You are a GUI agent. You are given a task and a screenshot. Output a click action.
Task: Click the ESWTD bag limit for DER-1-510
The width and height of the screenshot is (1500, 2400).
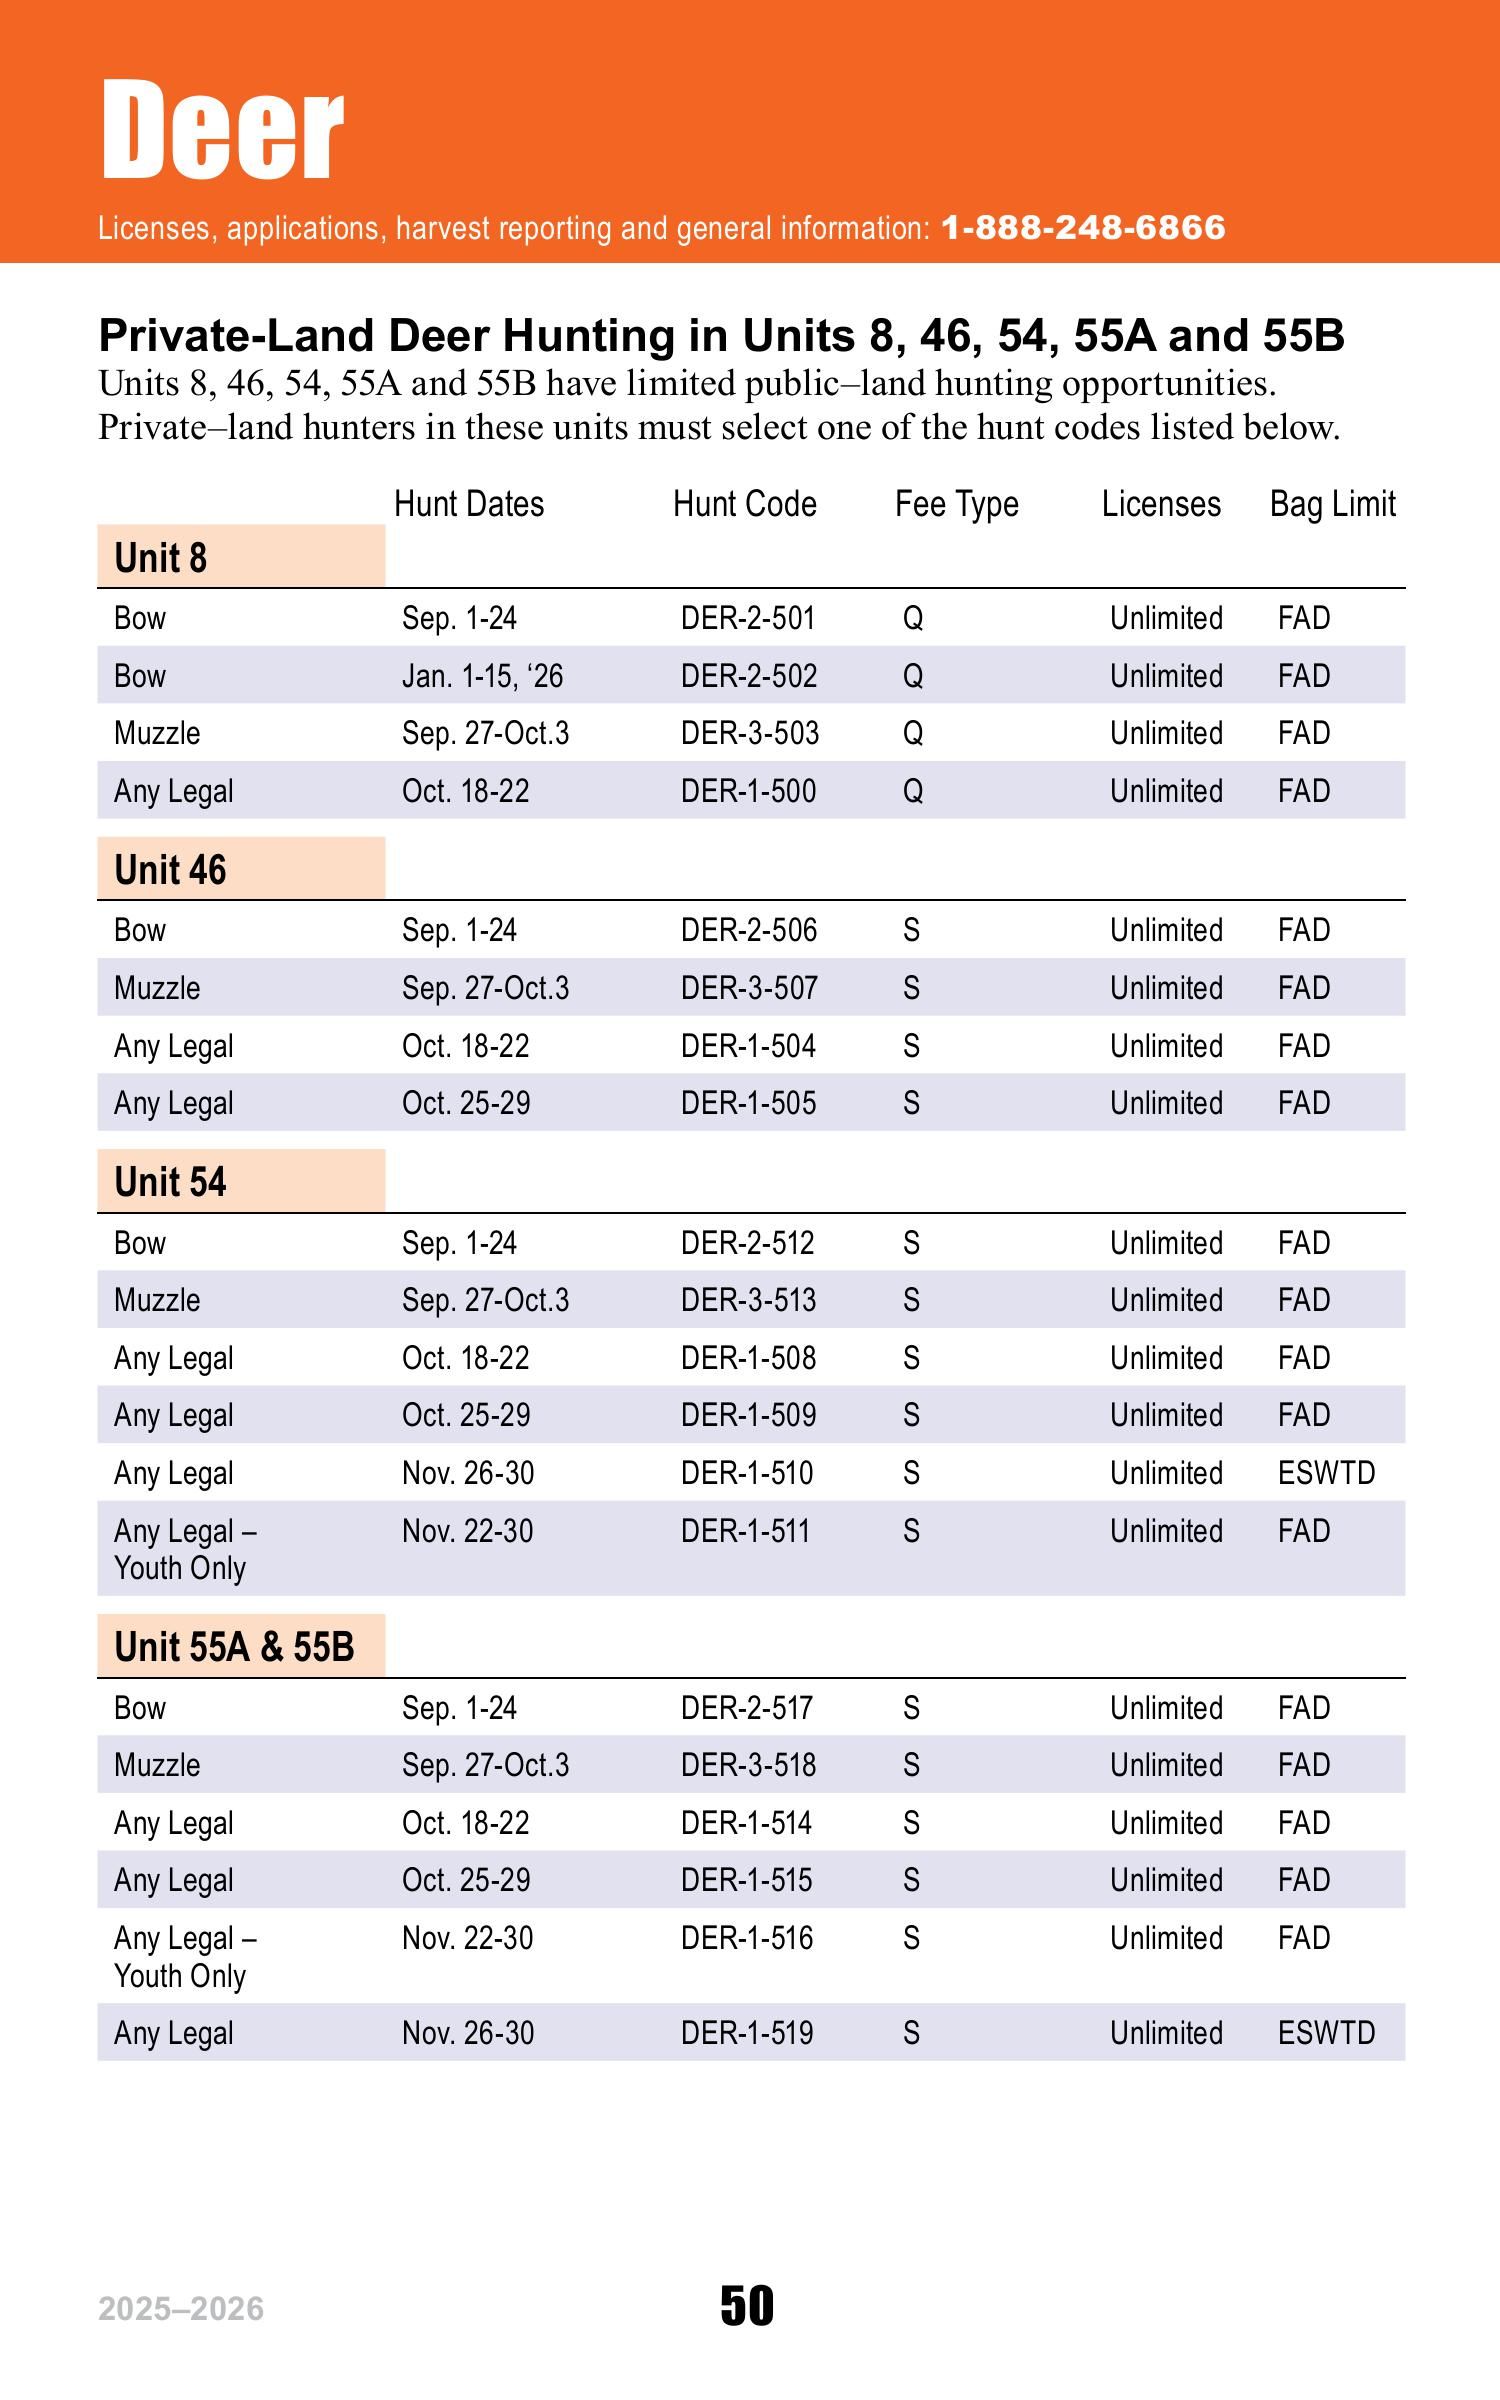1327,1473
